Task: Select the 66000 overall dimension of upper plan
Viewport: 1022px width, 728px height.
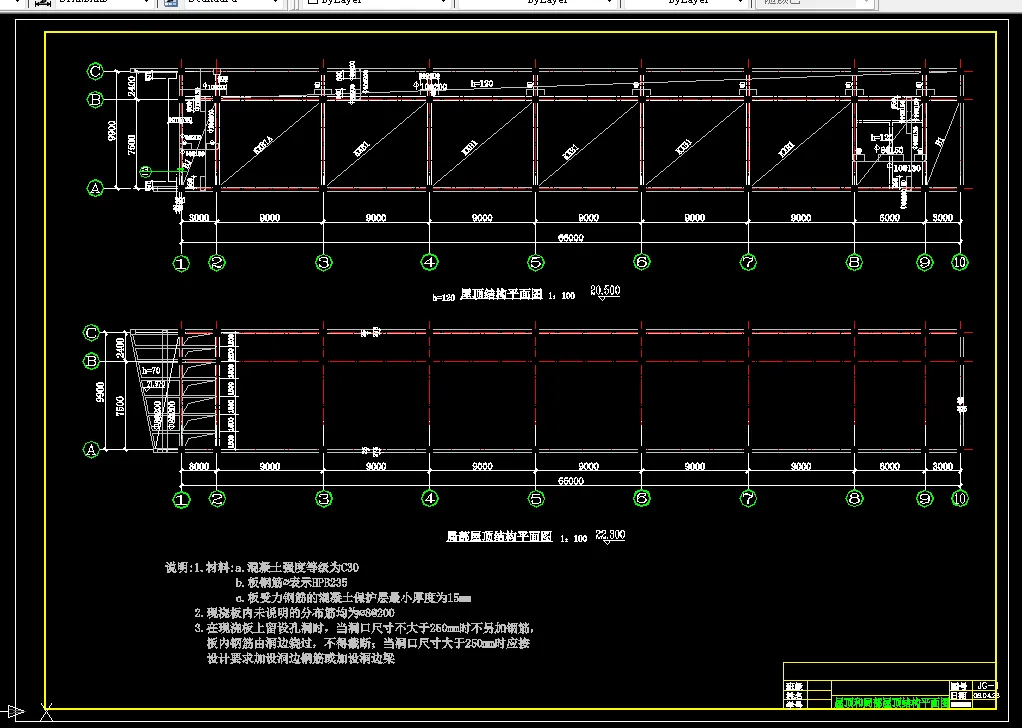Action: coord(570,238)
